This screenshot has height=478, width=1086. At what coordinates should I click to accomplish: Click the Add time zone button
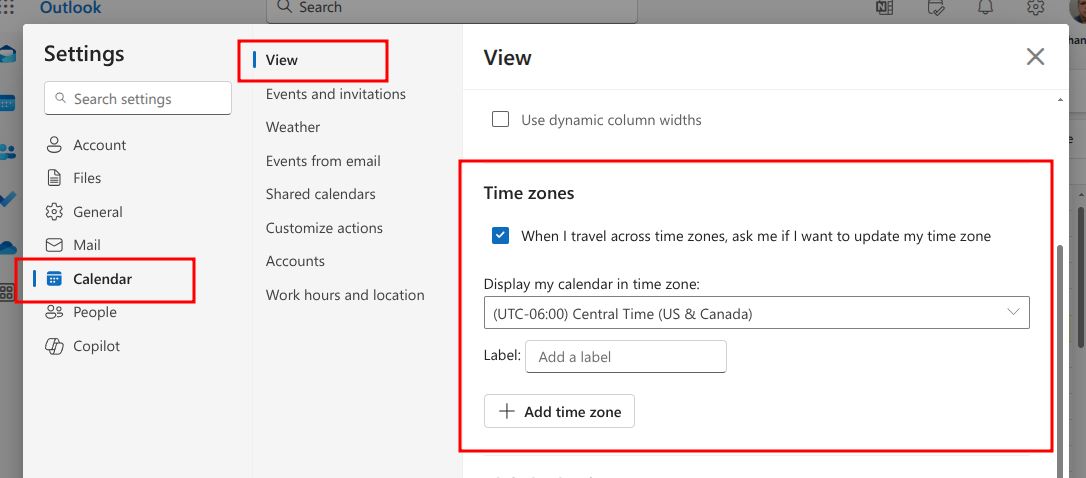tap(559, 411)
